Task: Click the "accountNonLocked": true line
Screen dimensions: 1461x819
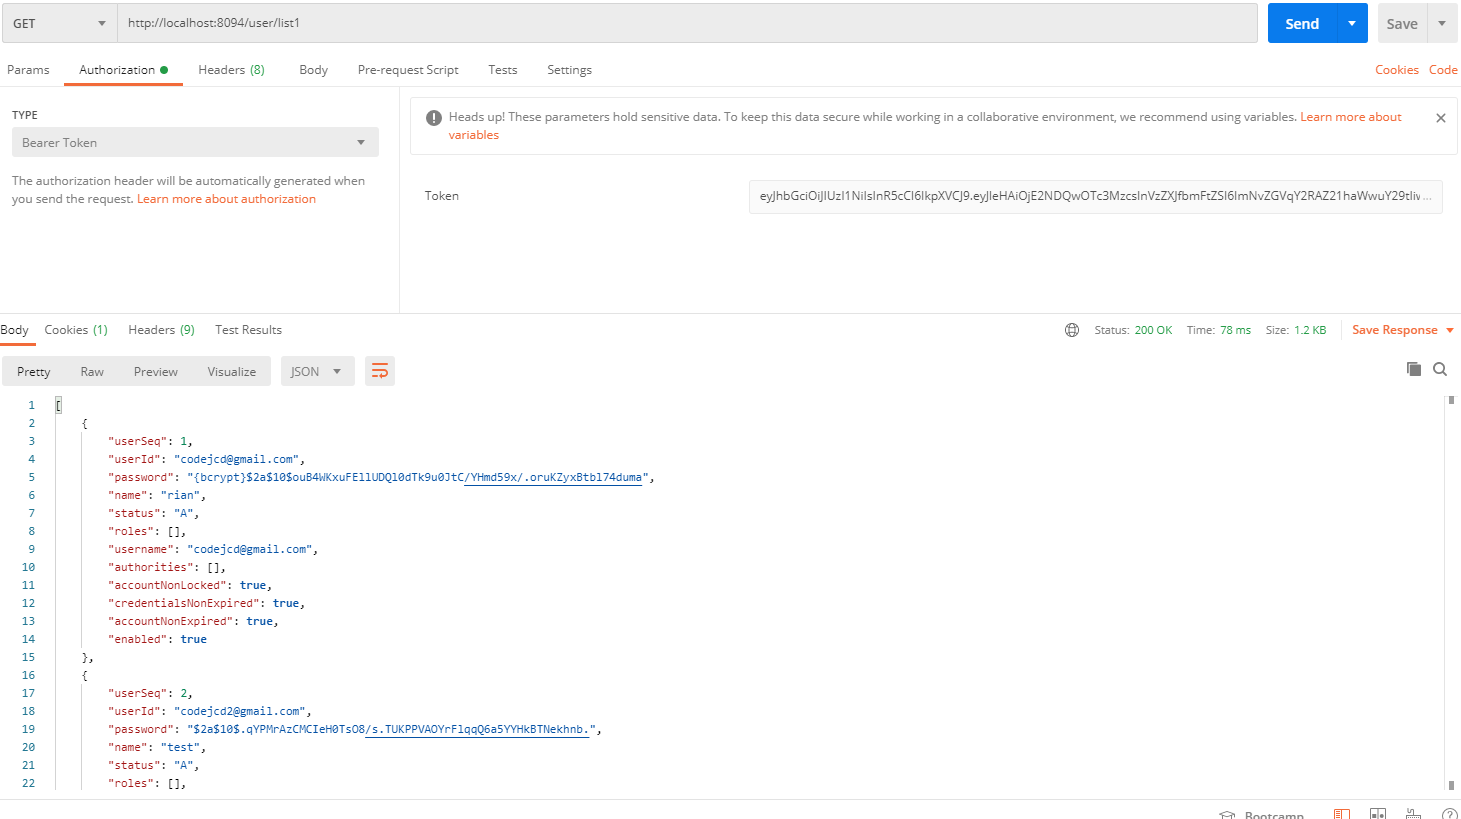Action: (x=190, y=585)
